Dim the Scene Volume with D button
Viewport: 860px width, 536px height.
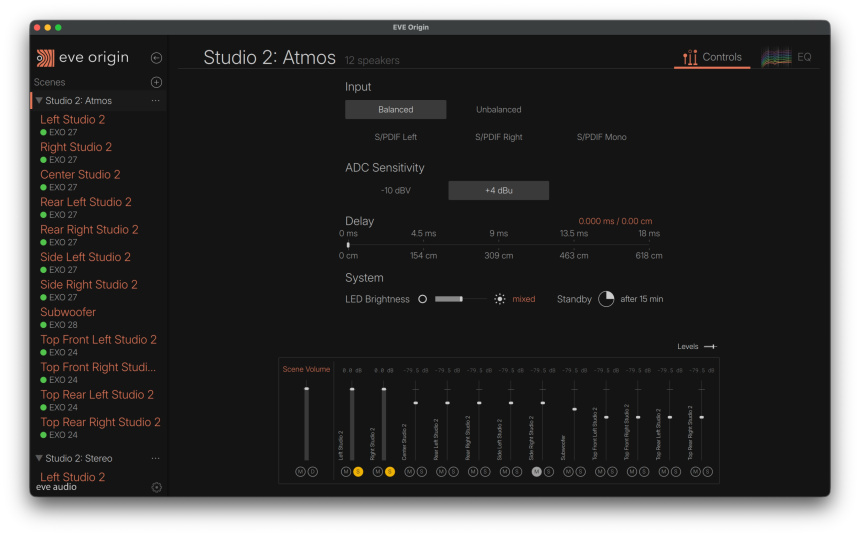(313, 472)
